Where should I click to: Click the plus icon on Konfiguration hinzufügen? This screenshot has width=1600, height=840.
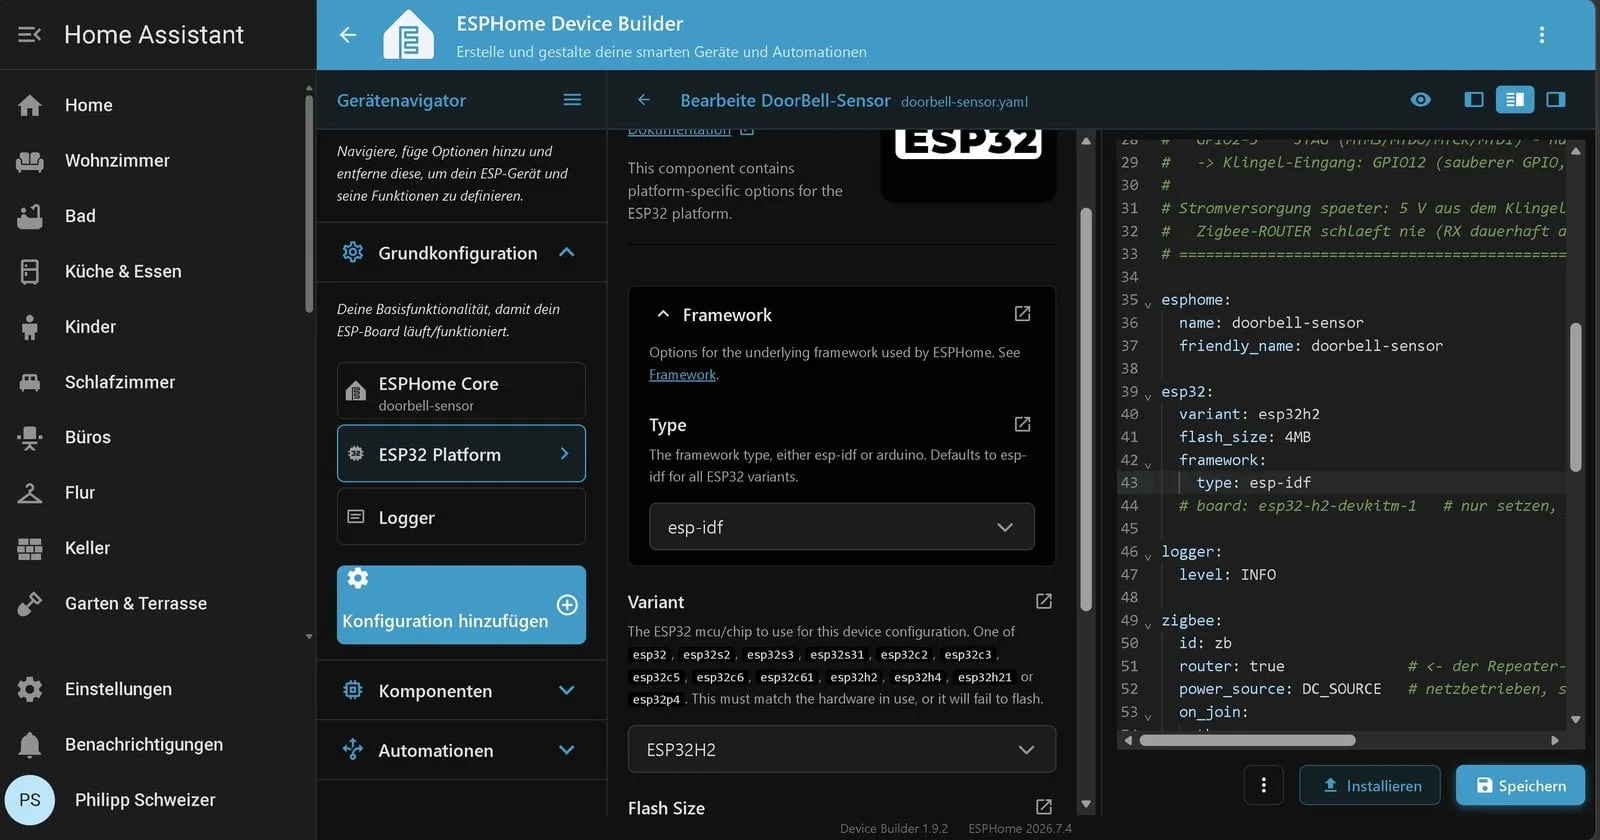(x=567, y=604)
